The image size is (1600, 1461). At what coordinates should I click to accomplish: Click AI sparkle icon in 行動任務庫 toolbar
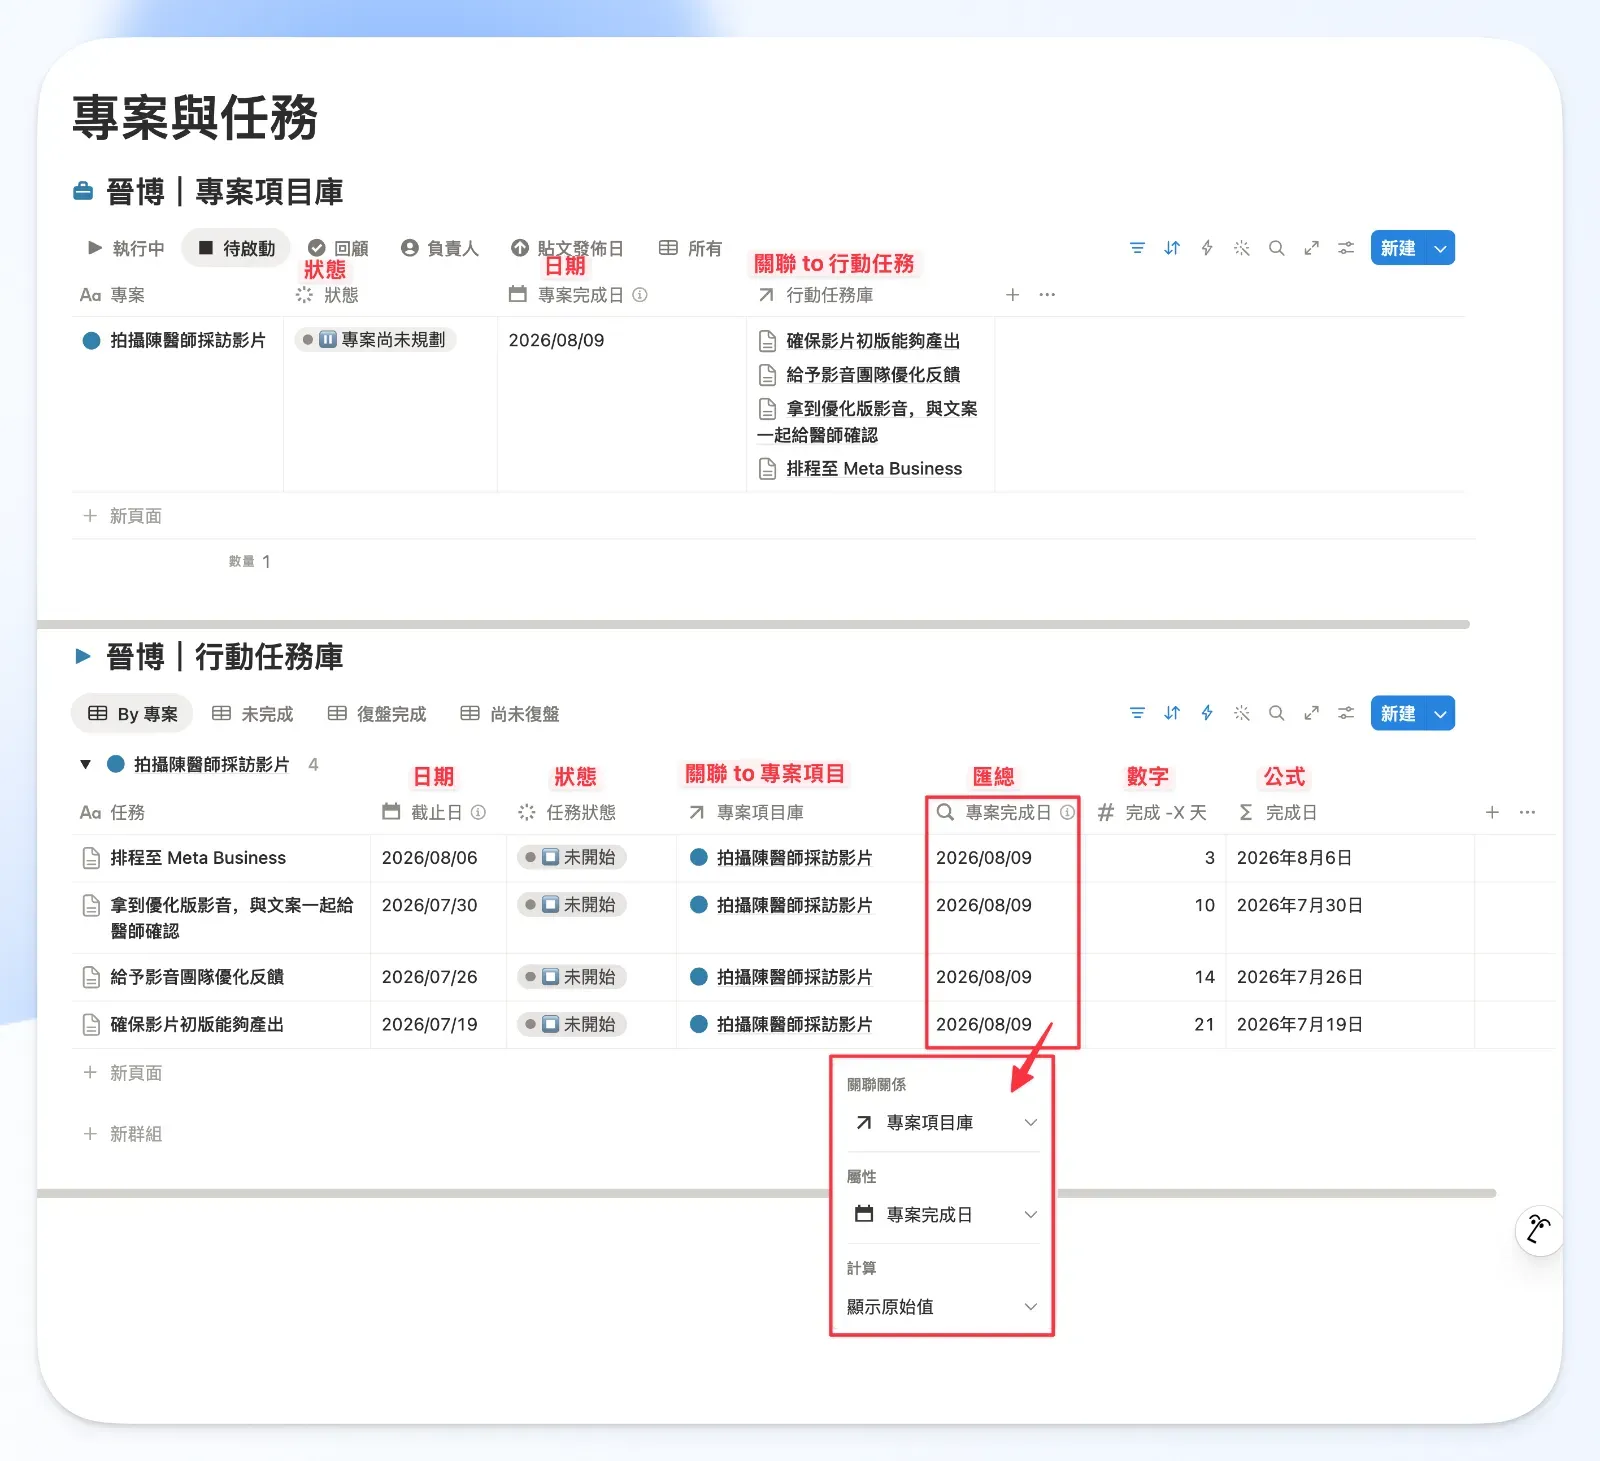click(x=1242, y=713)
